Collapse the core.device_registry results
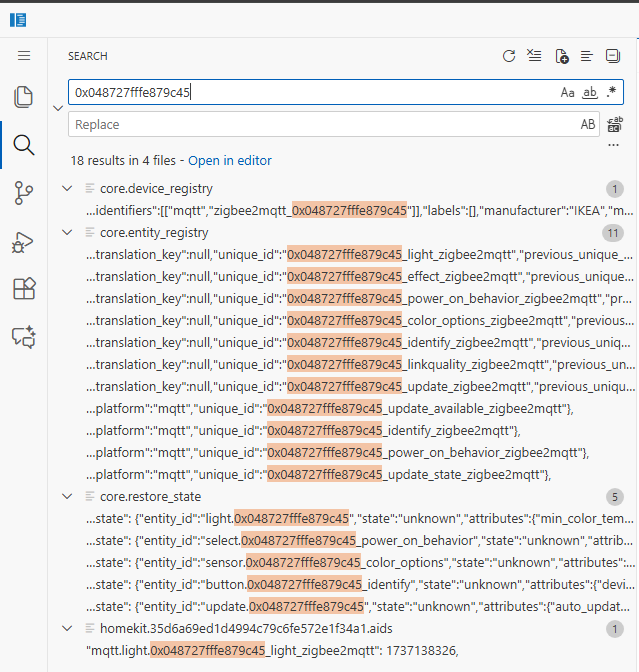The width and height of the screenshot is (639, 672). coord(67,188)
